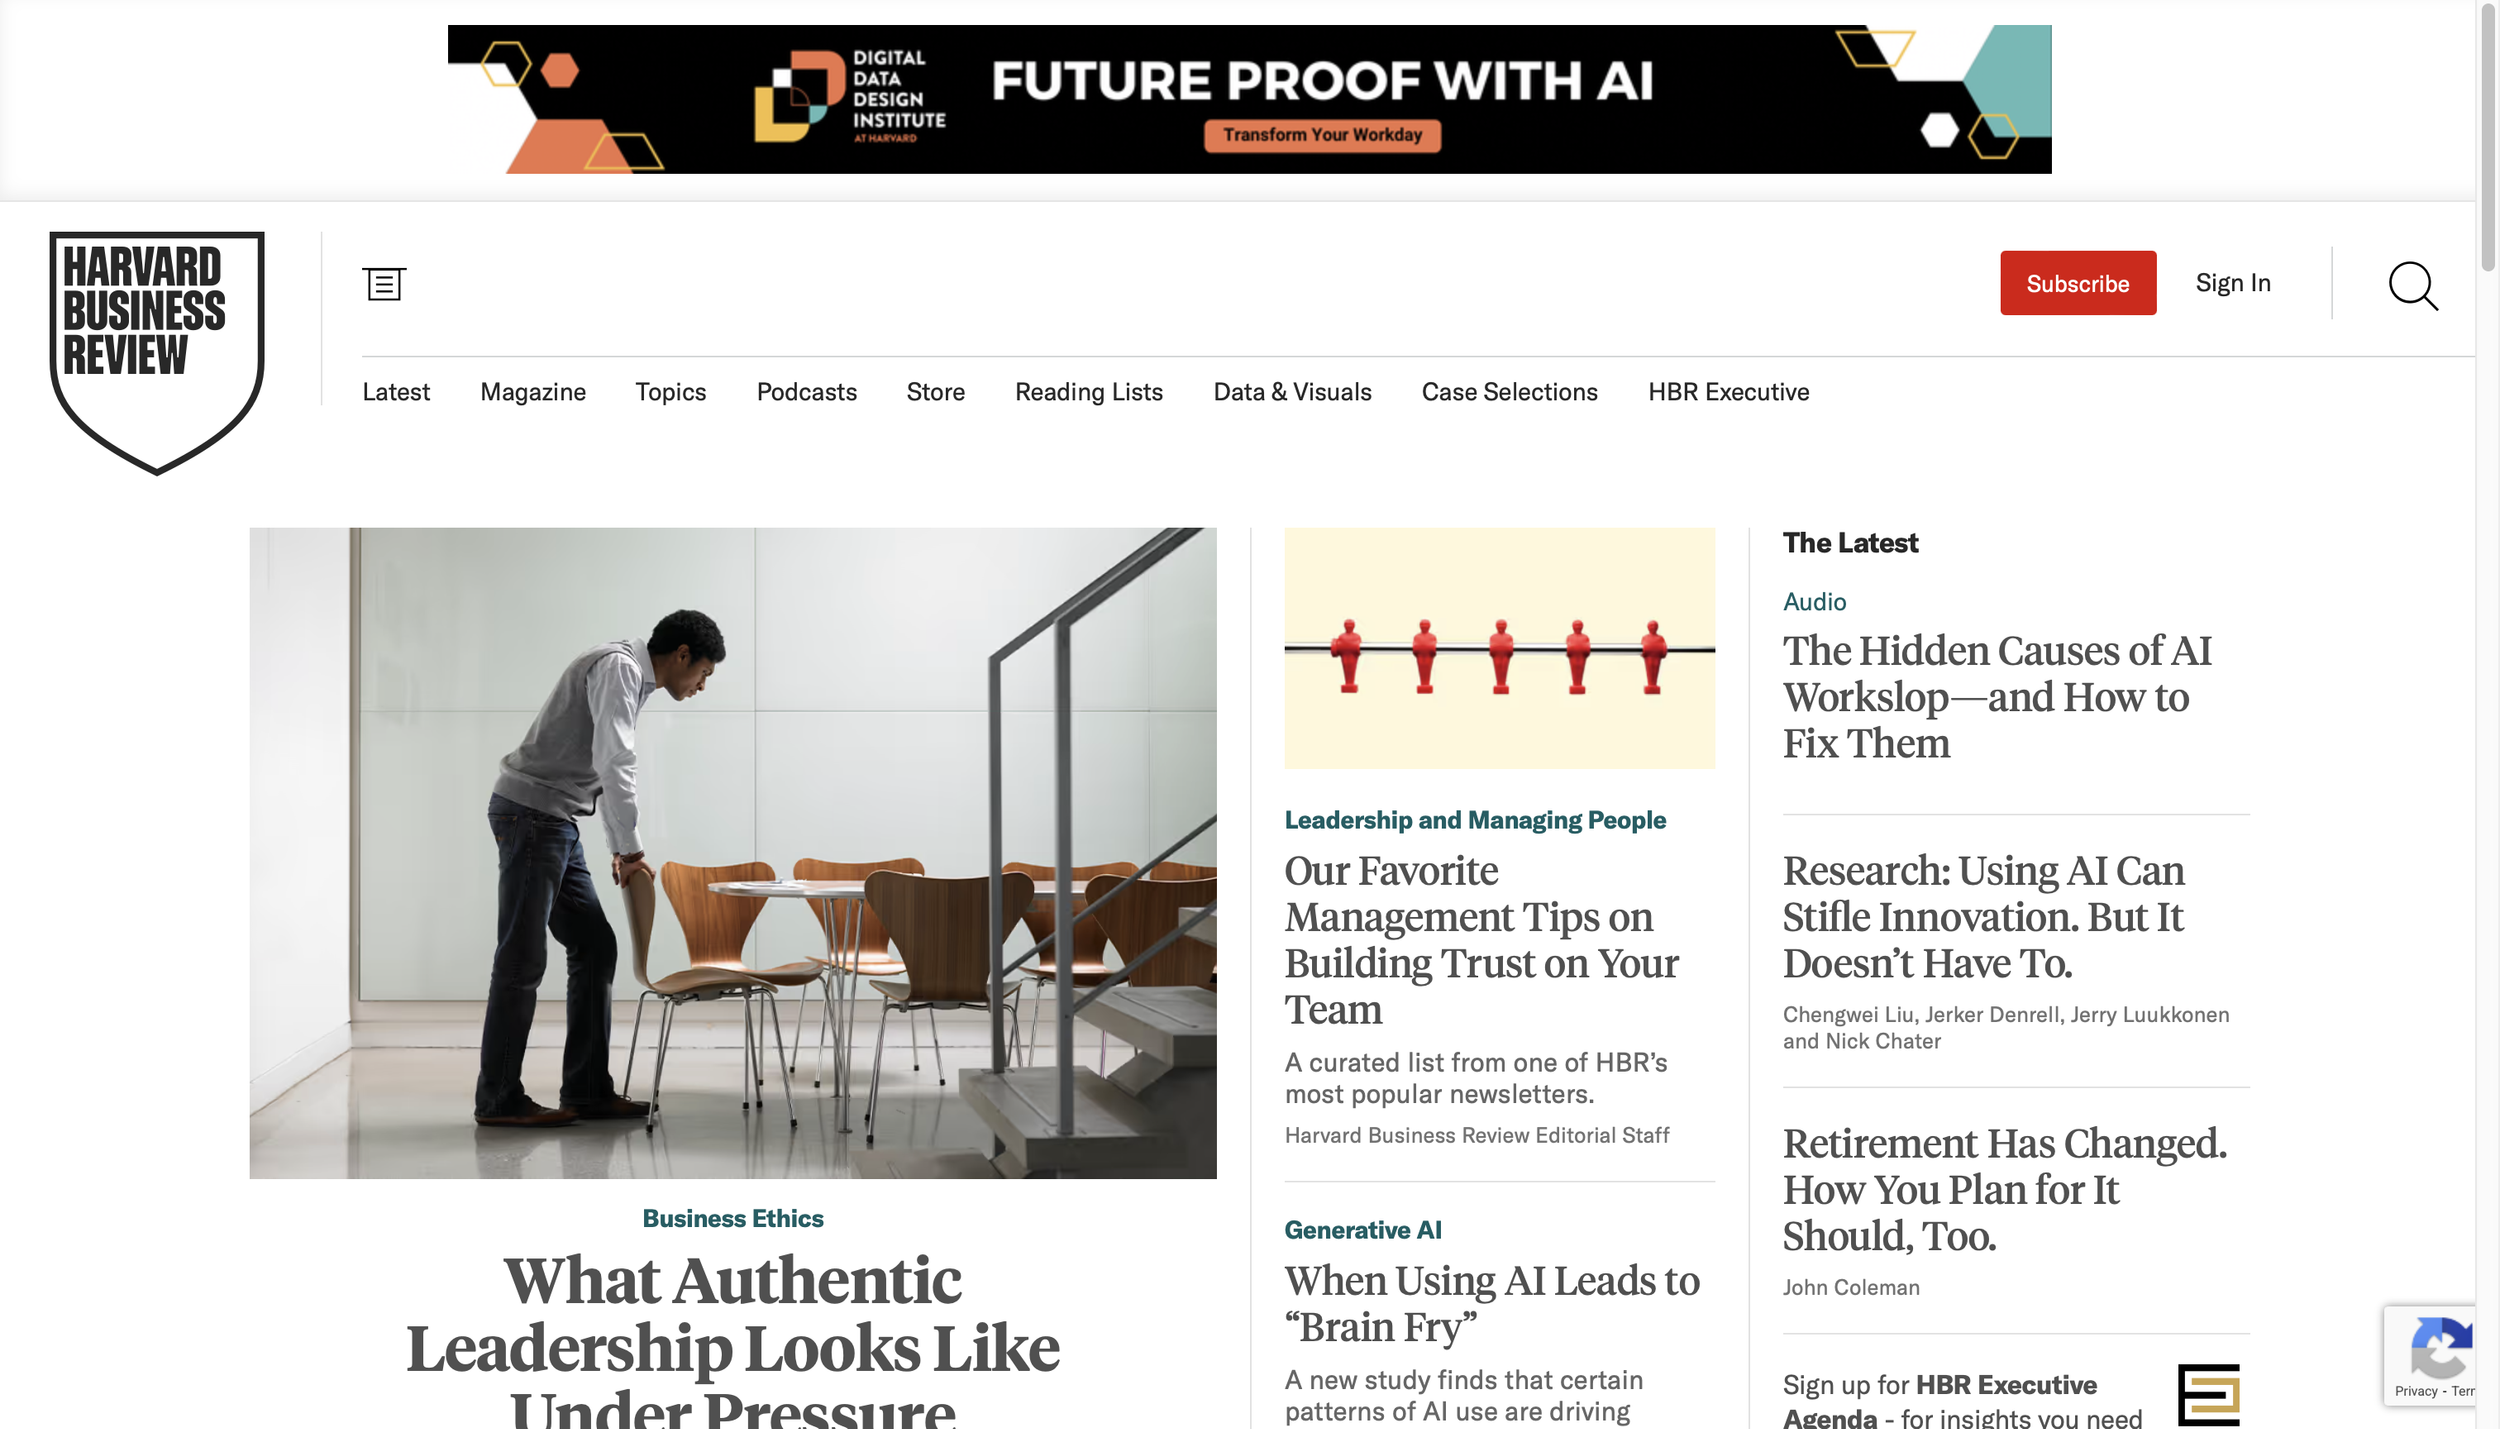Click the page vertical scrollbar
This screenshot has height=1429, width=2500.
coord(2488,714)
